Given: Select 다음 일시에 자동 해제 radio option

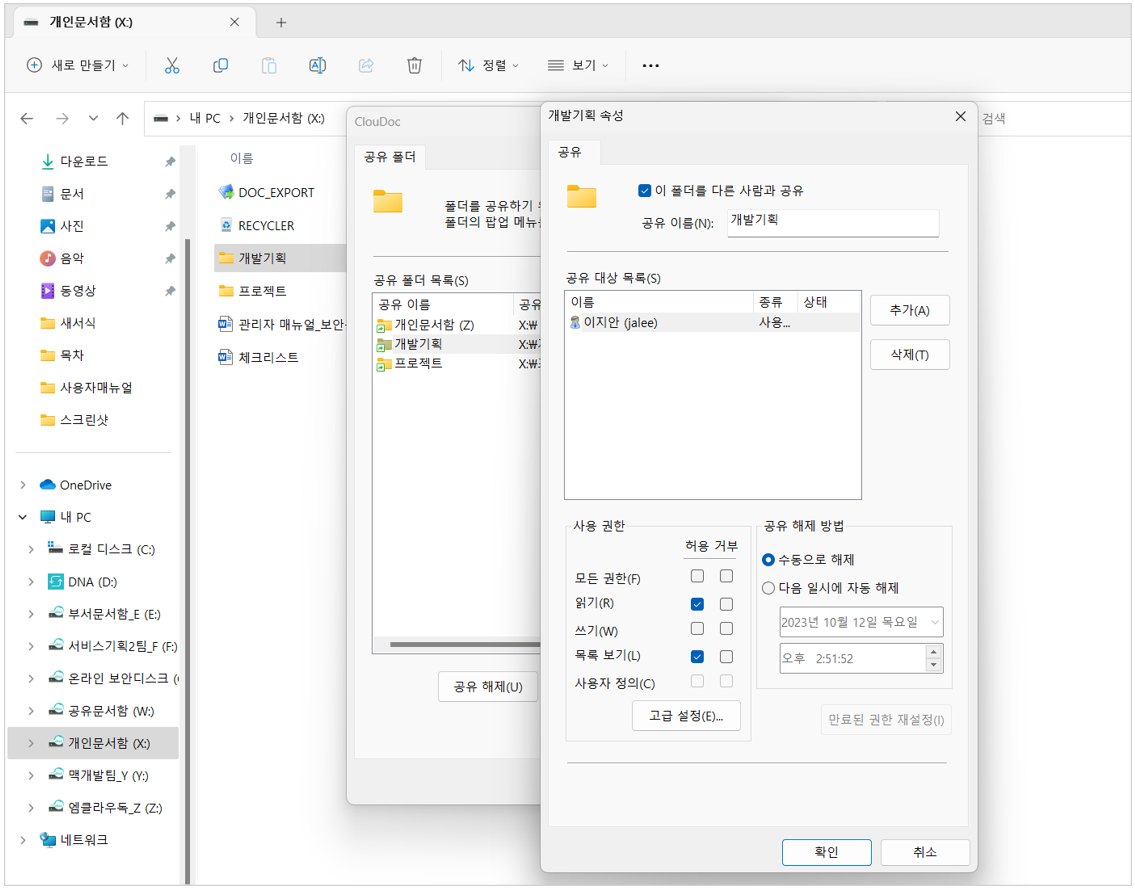Looking at the screenshot, I should tap(769, 588).
